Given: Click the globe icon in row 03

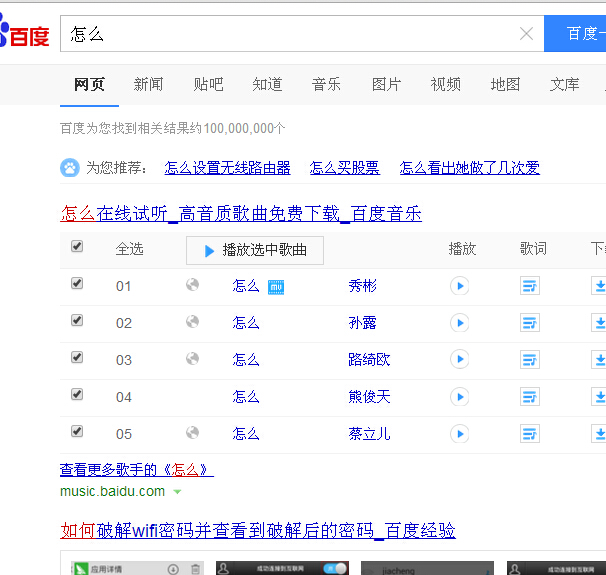Looking at the screenshot, I should [x=192, y=359].
